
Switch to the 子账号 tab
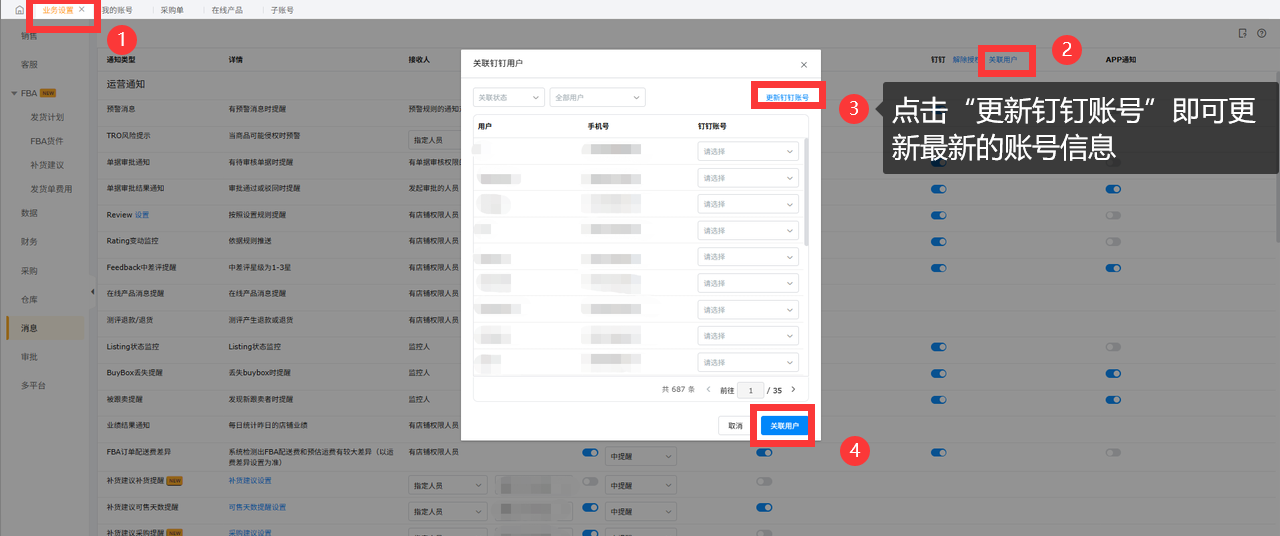pyautogui.click(x=282, y=9)
